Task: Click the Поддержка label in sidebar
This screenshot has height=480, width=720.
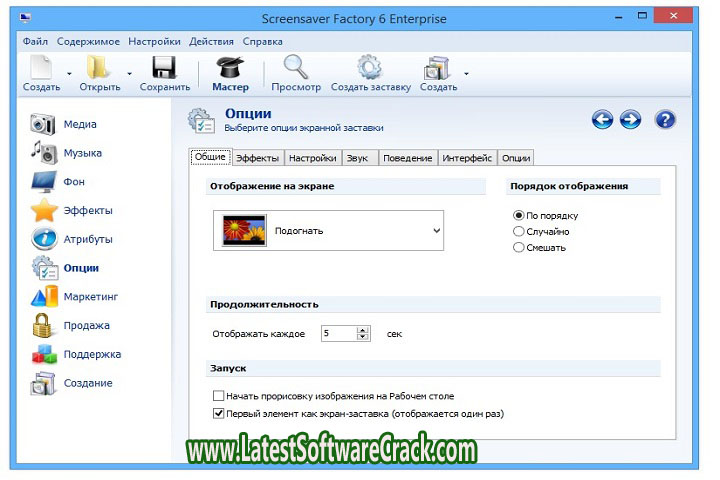Action: [x=92, y=354]
